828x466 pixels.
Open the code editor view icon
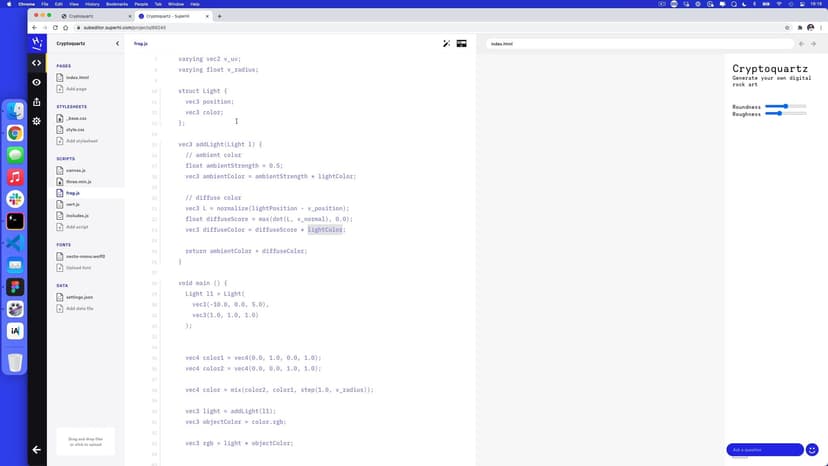point(37,63)
